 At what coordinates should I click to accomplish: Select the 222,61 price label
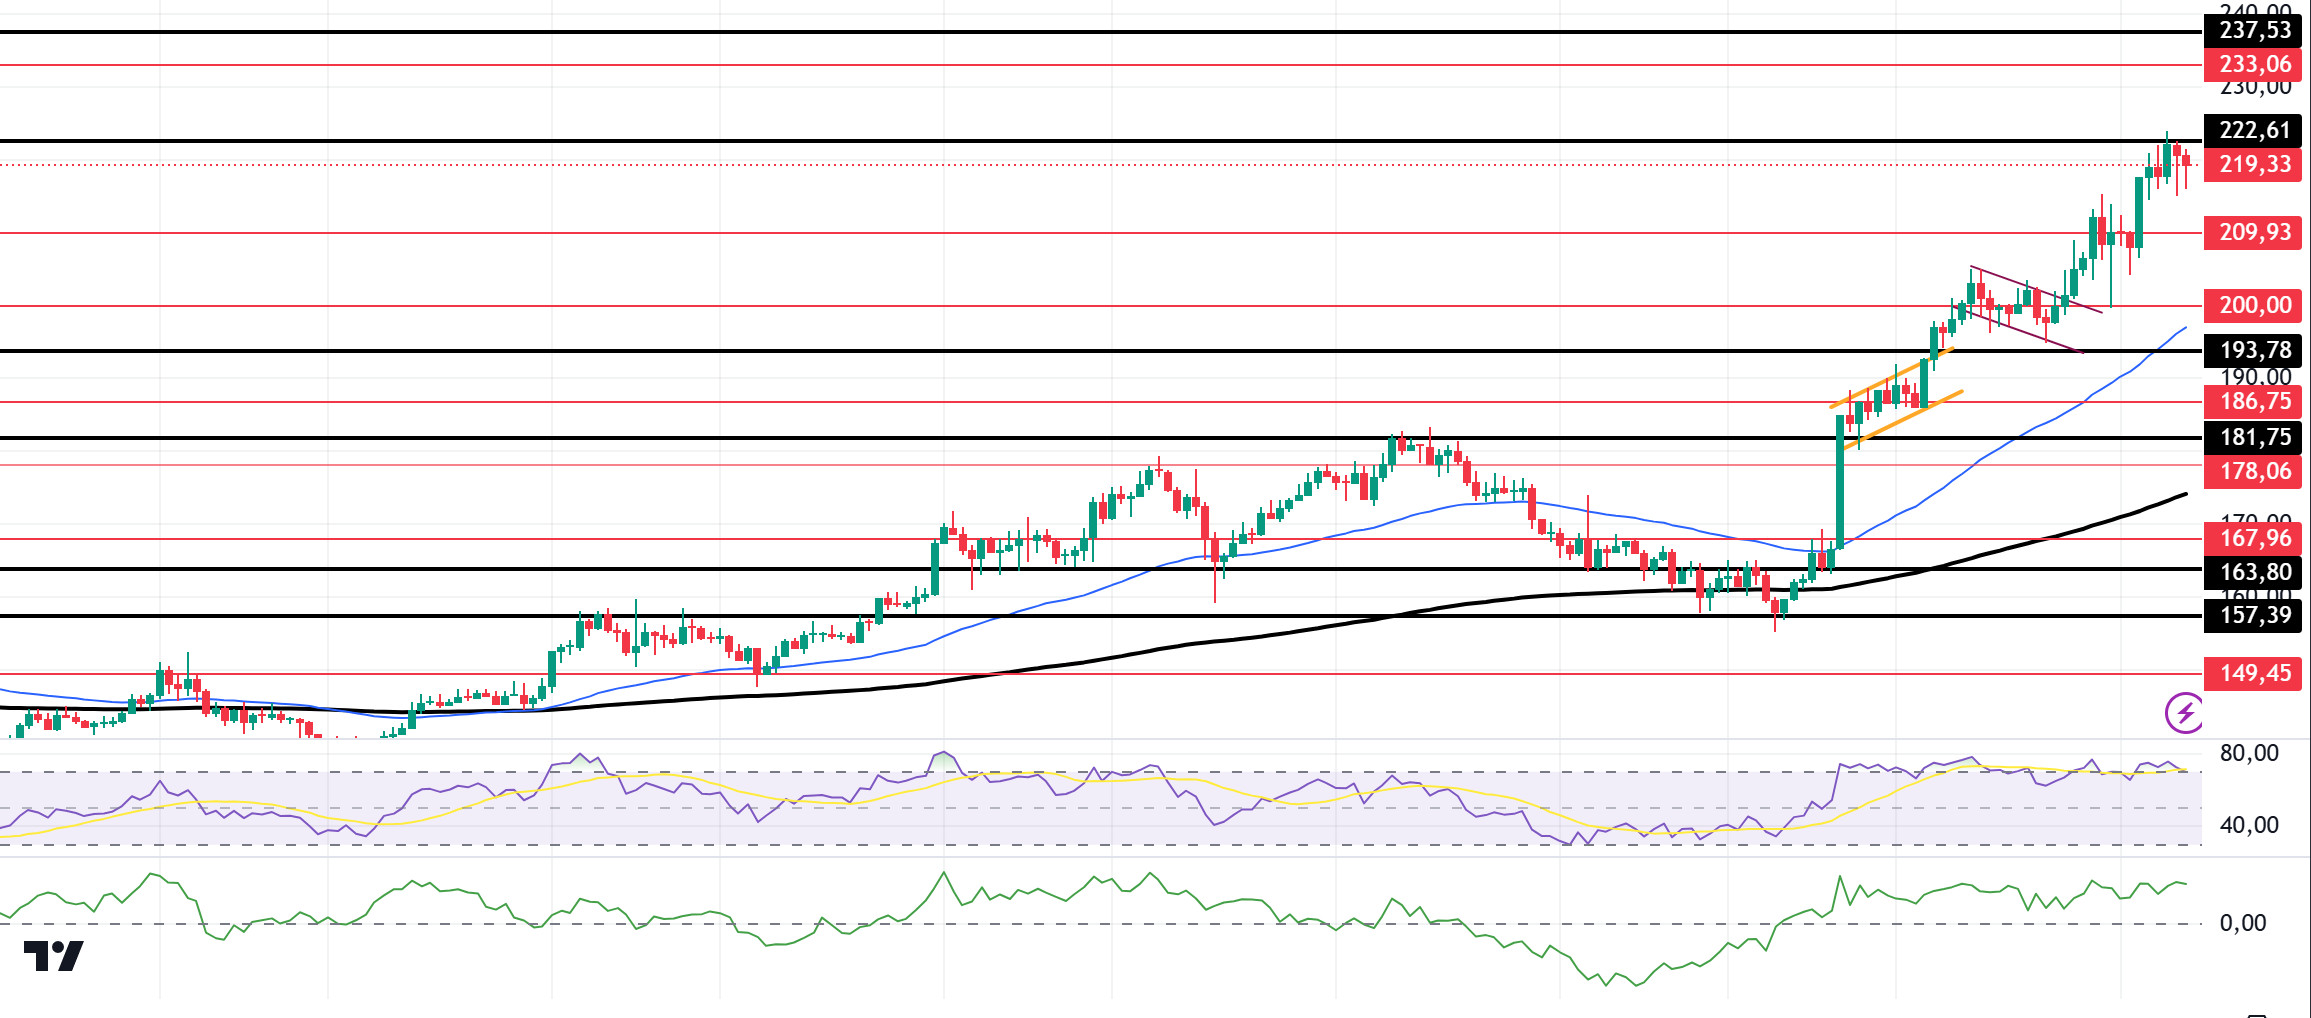[2254, 130]
